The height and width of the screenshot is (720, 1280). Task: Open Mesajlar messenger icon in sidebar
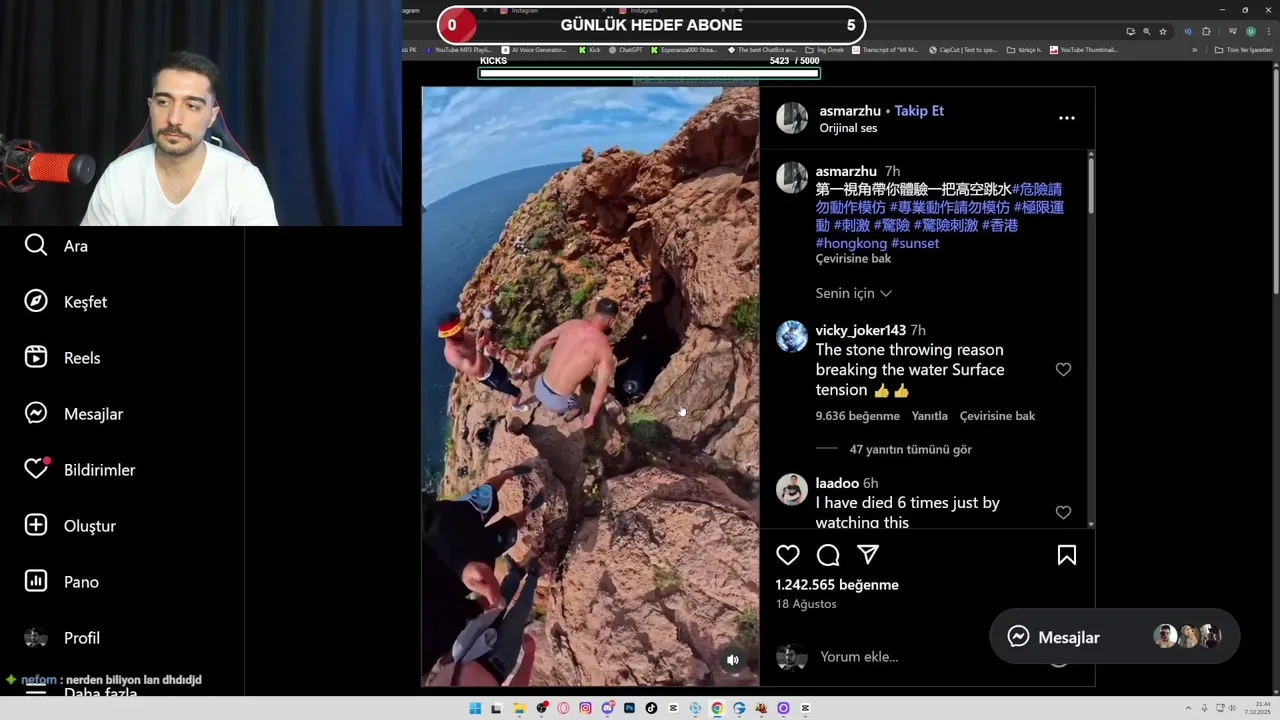[x=36, y=413]
